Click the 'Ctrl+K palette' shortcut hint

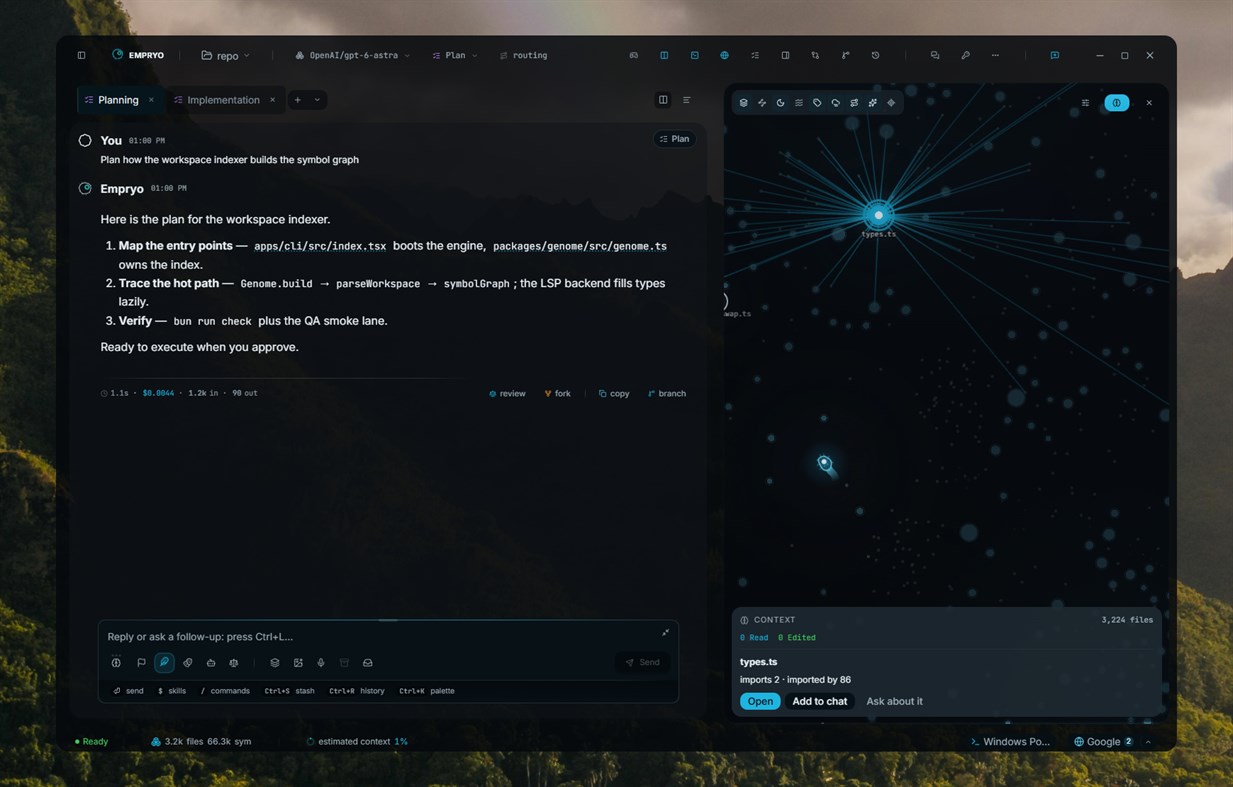point(427,691)
